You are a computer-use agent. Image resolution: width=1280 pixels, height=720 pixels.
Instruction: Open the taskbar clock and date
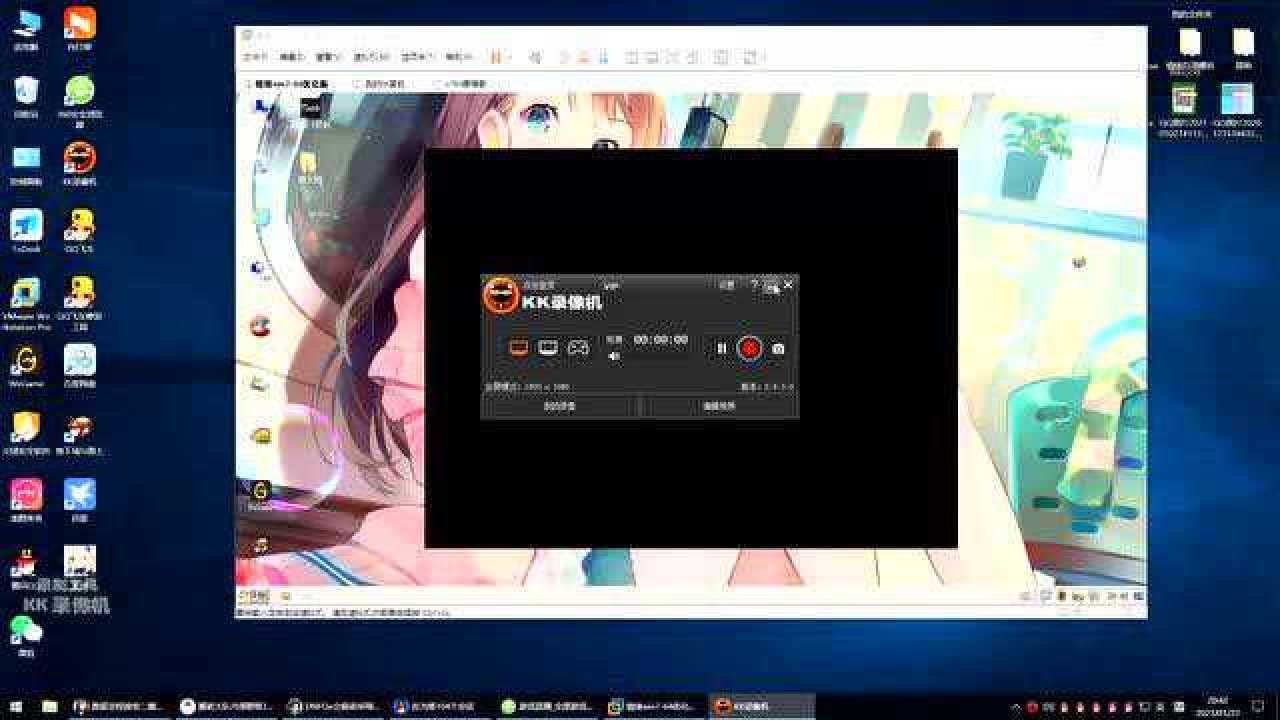tap(1219, 706)
